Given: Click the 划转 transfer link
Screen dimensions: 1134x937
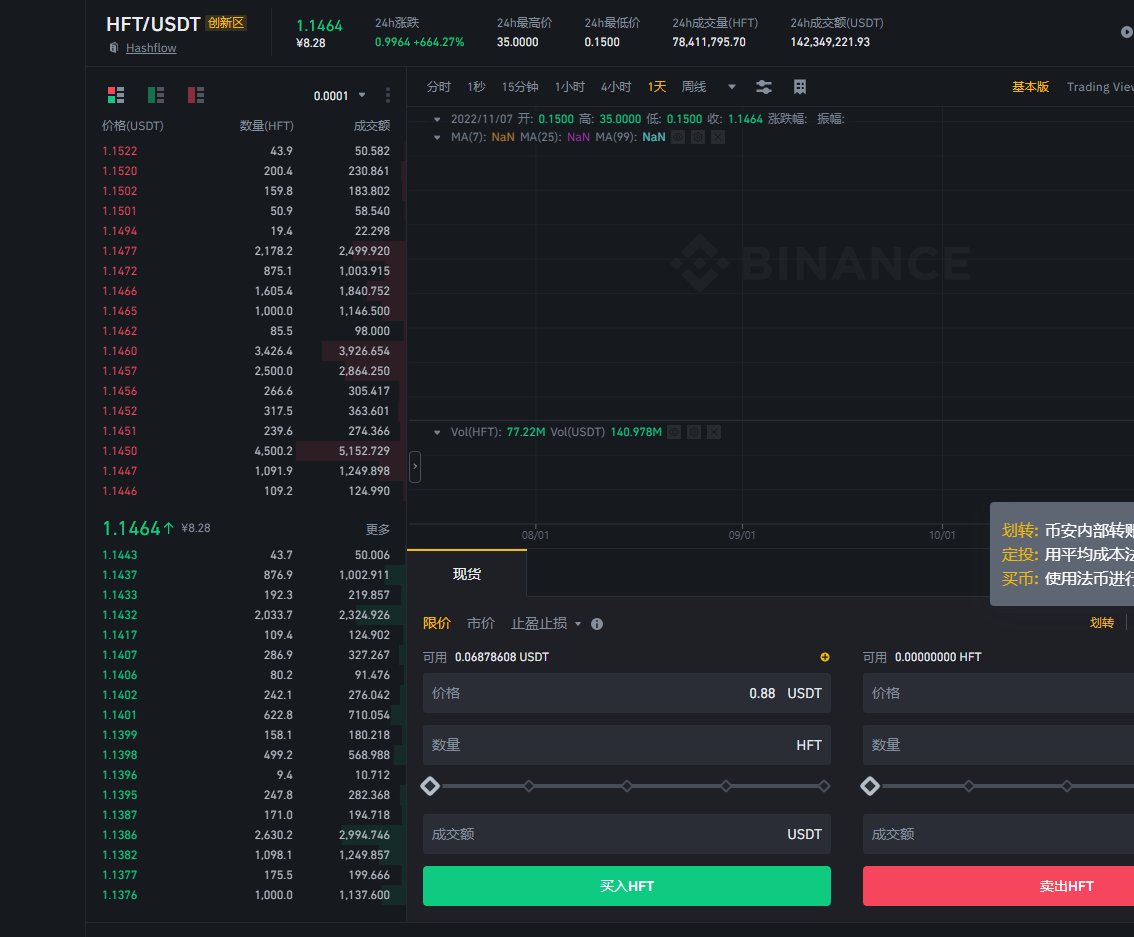Looking at the screenshot, I should point(1101,622).
